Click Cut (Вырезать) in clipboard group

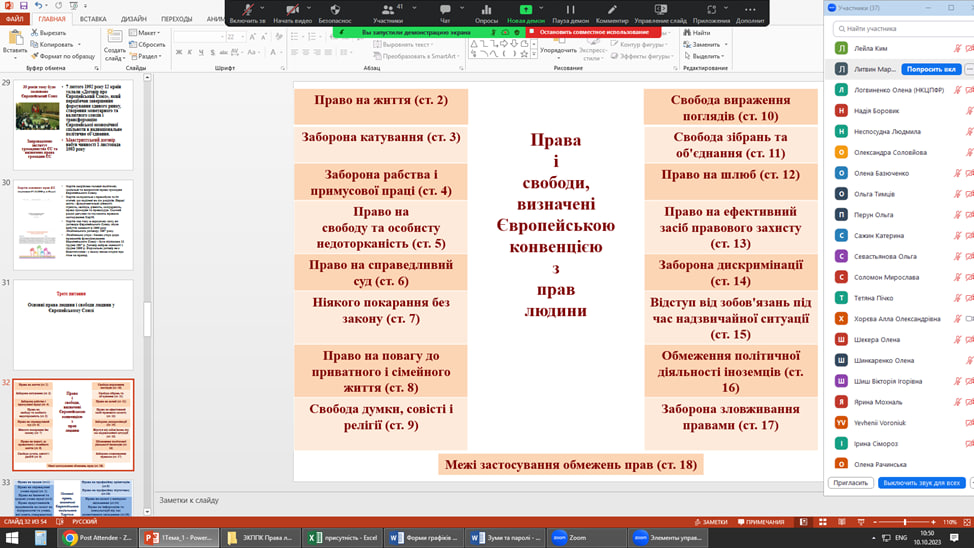[x=48, y=32]
